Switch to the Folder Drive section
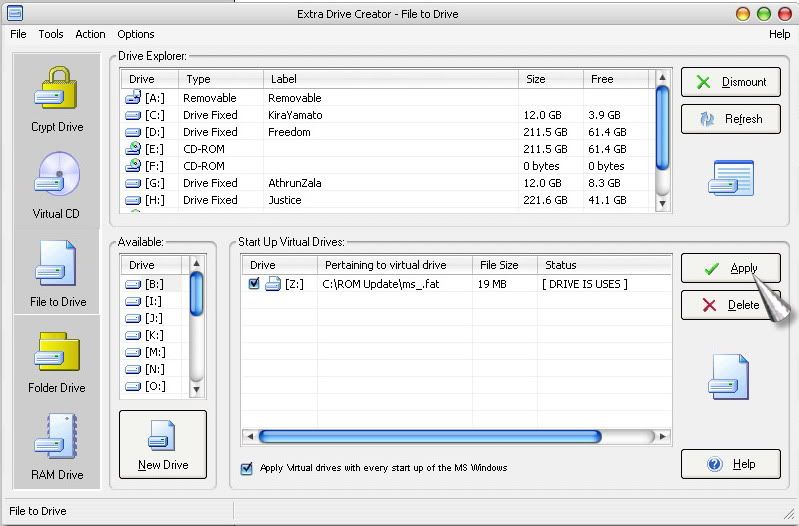This screenshot has height=526, width=799. coord(57,358)
